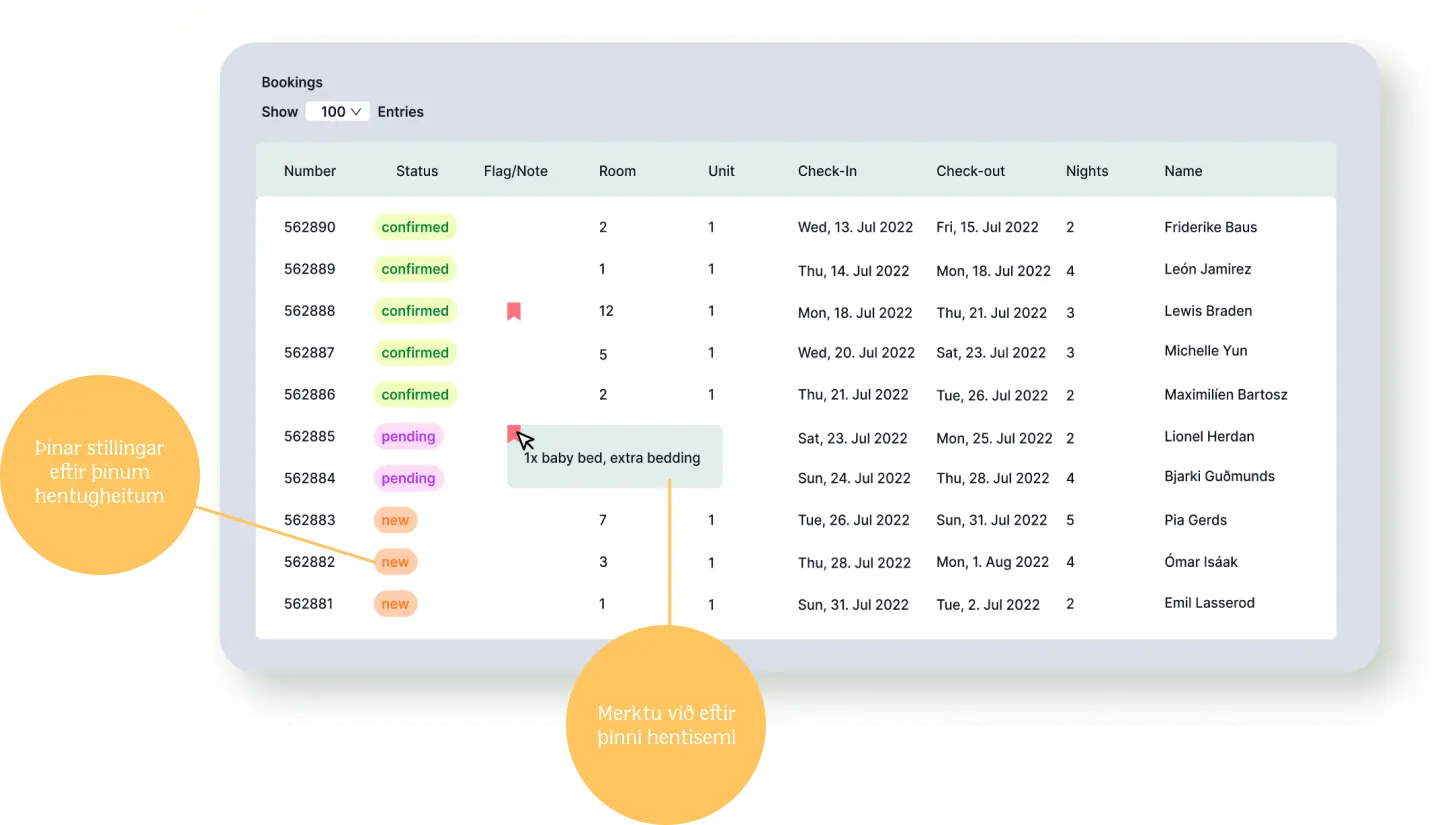This screenshot has height=825, width=1441.
Task: Open the Show entries dropdown set to 100
Action: point(338,112)
